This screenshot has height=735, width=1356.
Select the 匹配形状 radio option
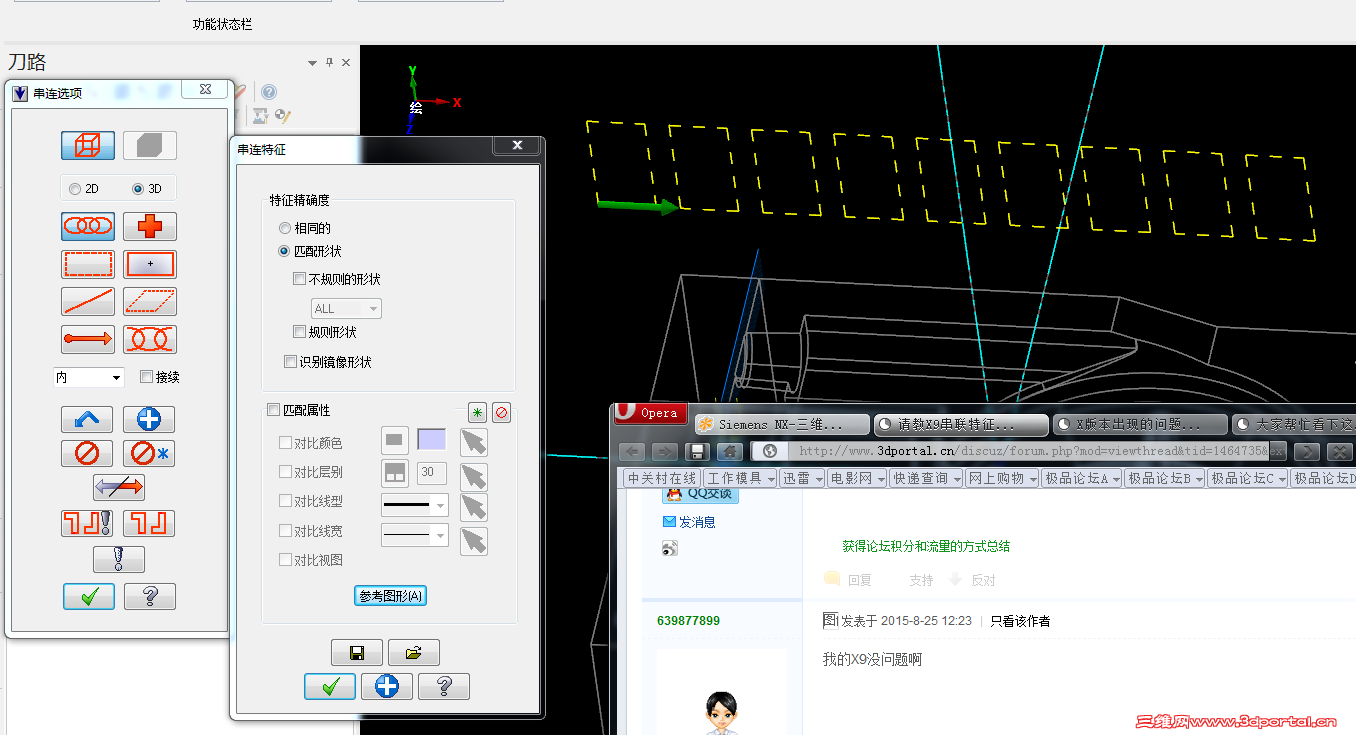pyautogui.click(x=285, y=251)
